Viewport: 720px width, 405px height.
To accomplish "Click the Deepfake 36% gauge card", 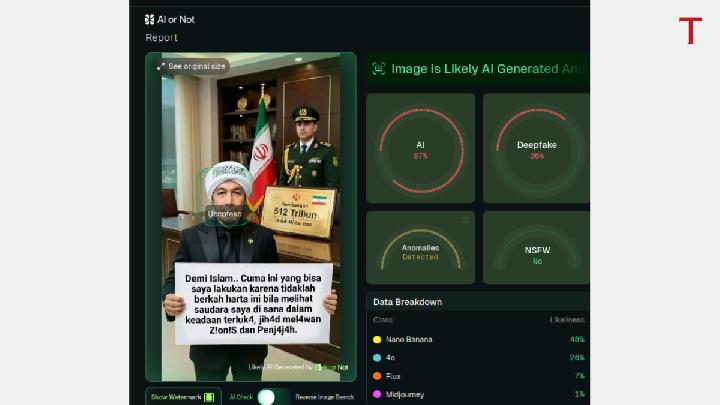I will pyautogui.click(x=536, y=148).
